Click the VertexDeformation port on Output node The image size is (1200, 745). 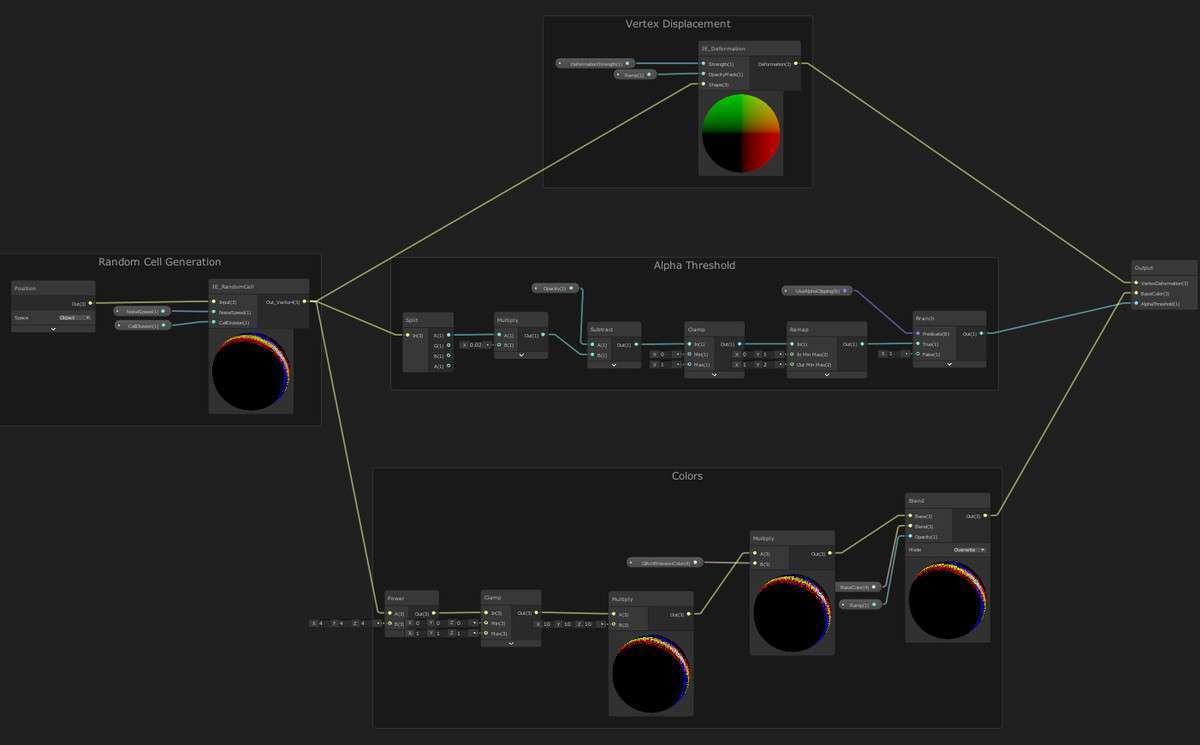click(1136, 283)
